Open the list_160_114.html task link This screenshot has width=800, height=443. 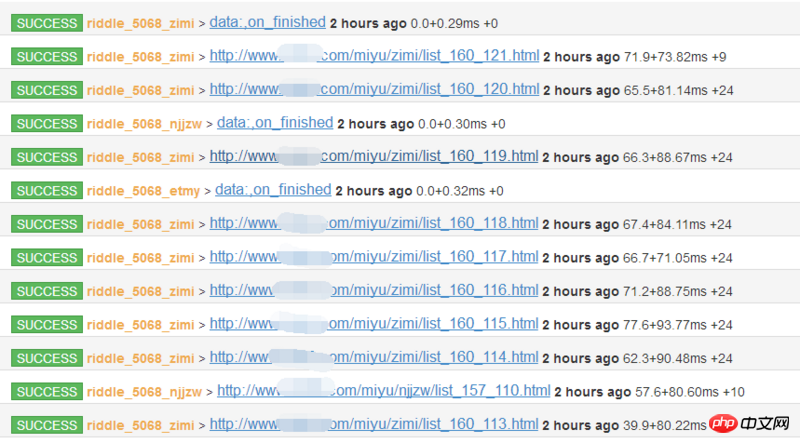[x=373, y=357]
